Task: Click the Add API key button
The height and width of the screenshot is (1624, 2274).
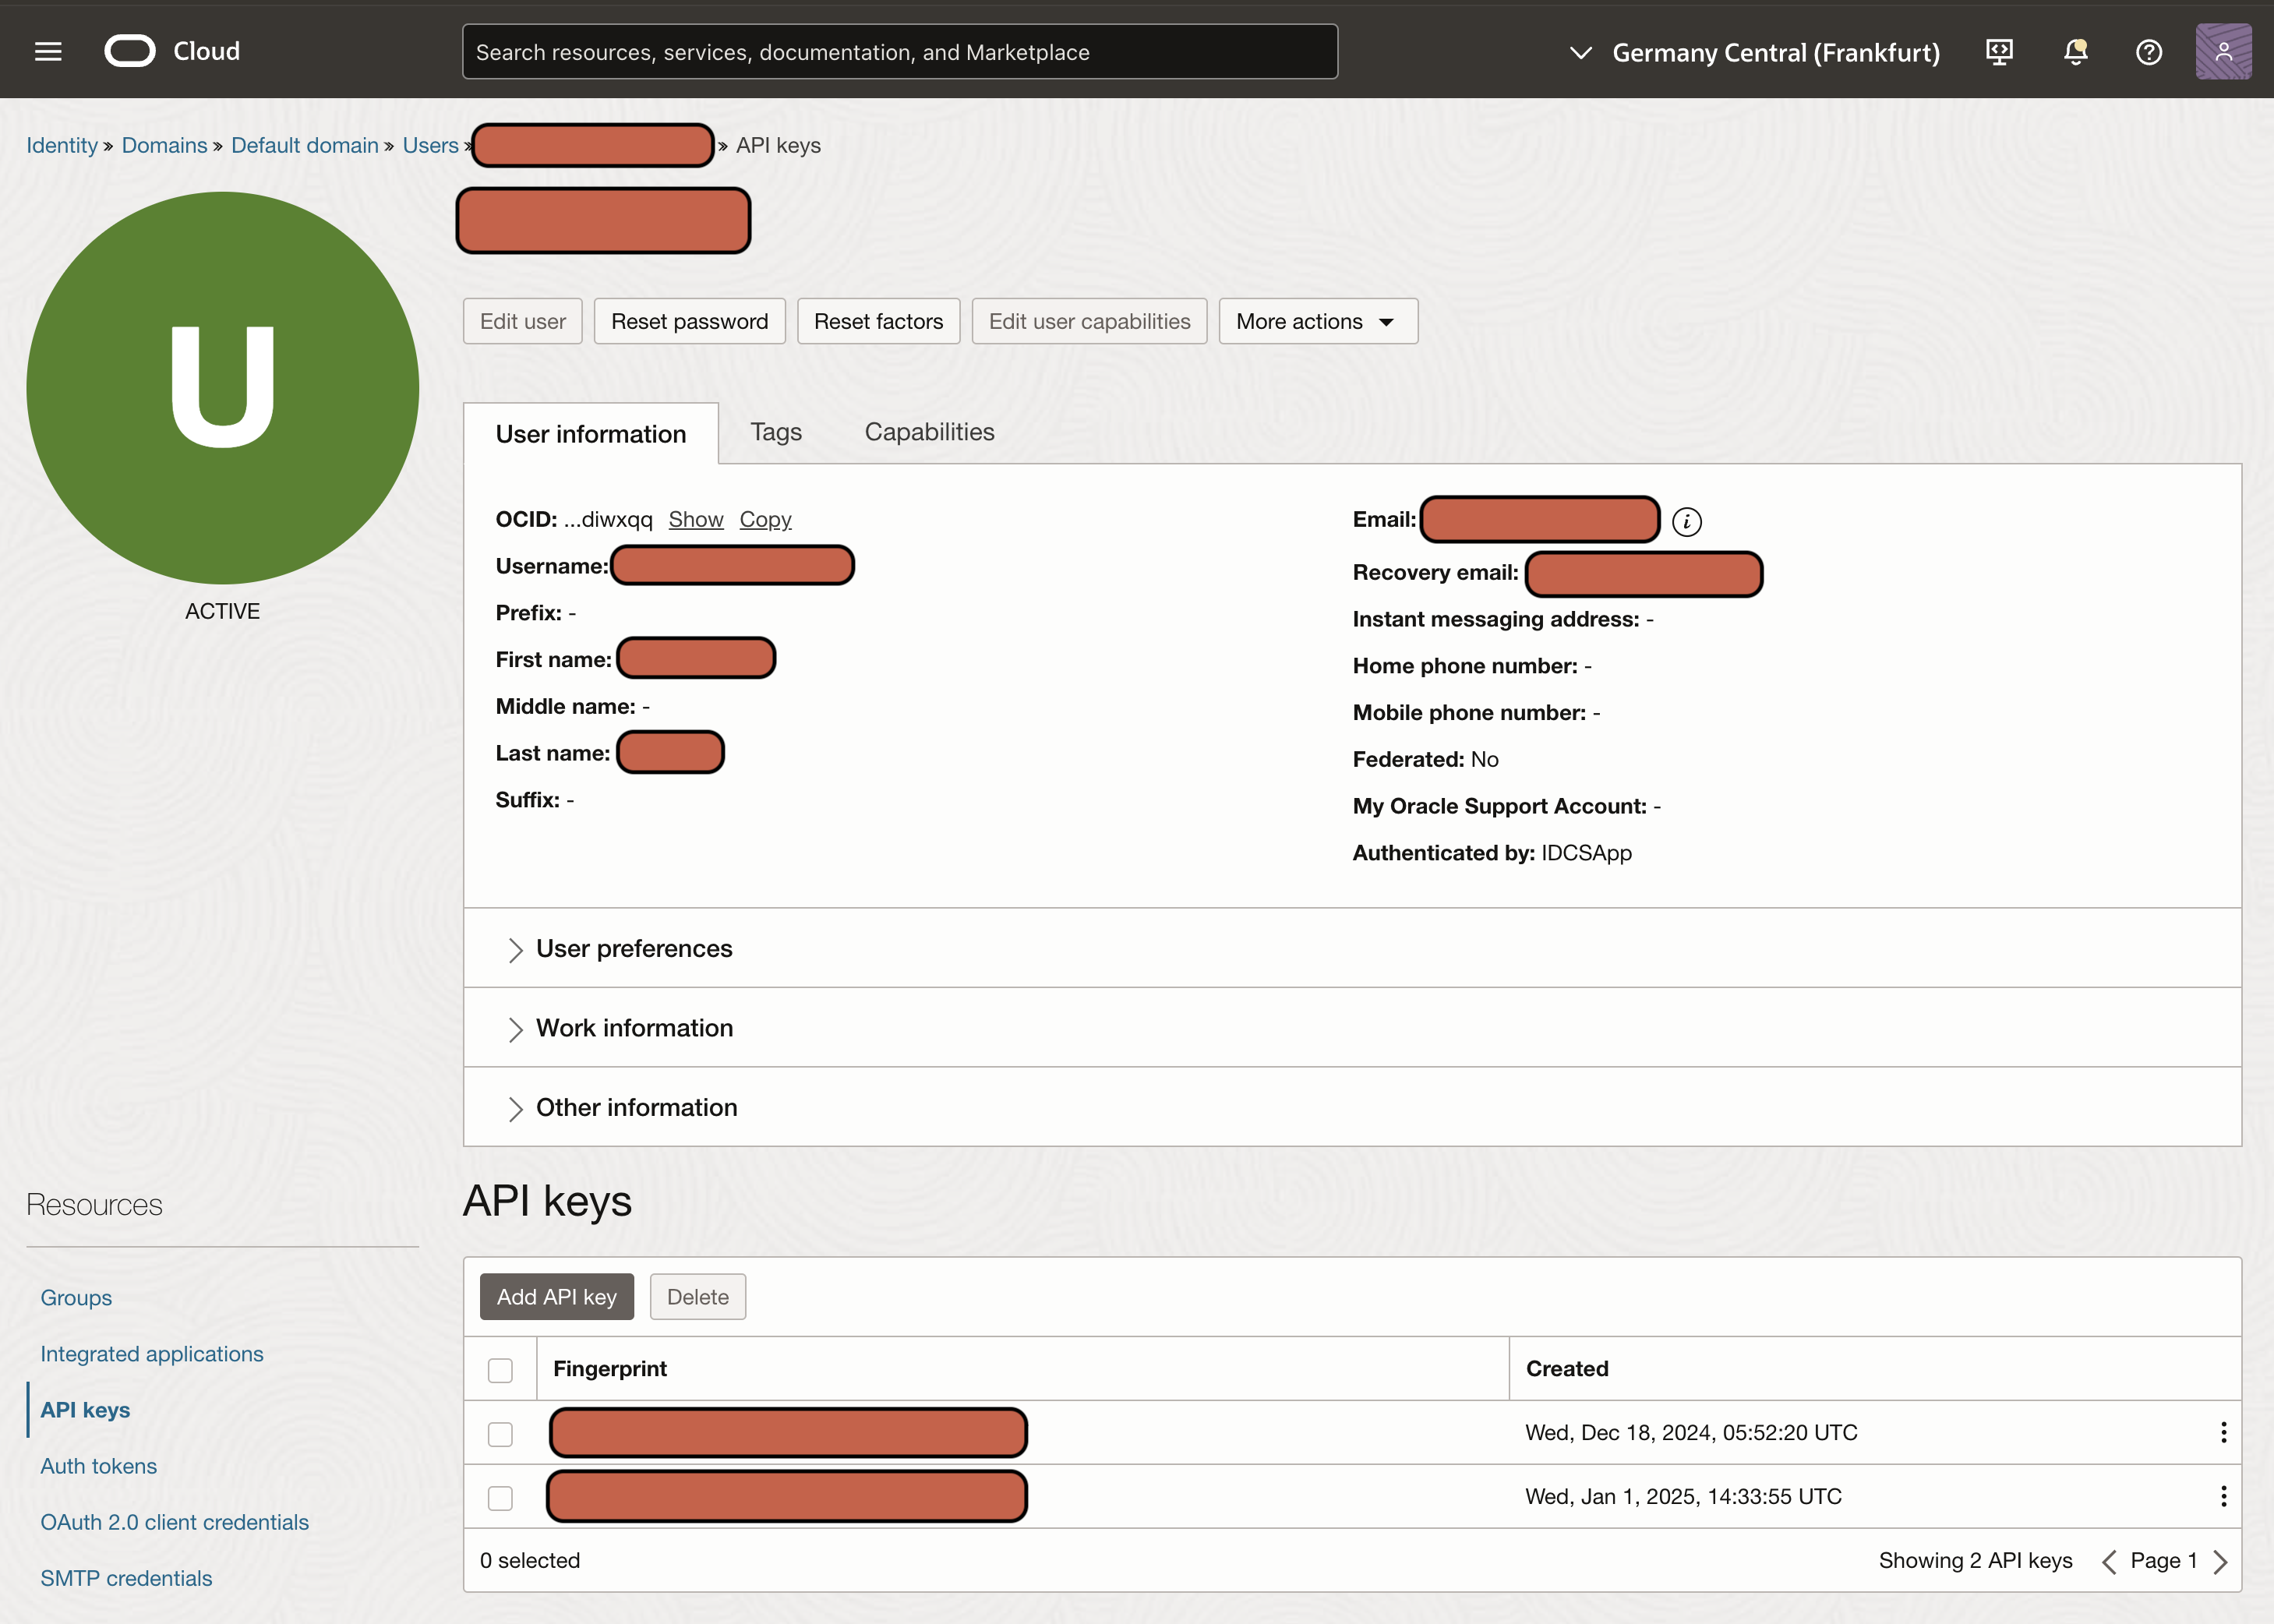Action: pos(556,1297)
